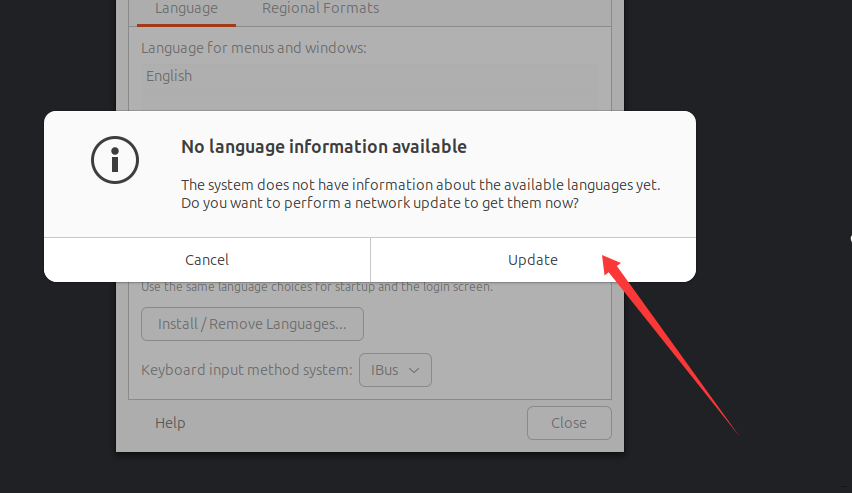Click empty area of language list below English

tap(370, 98)
